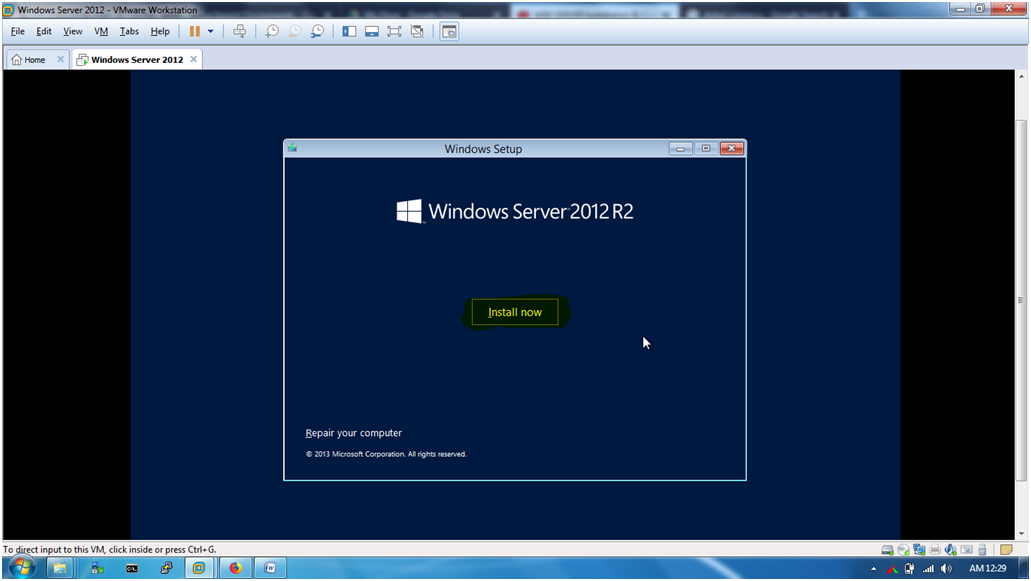Click the scroll down arrow of VM view

click(x=1021, y=534)
